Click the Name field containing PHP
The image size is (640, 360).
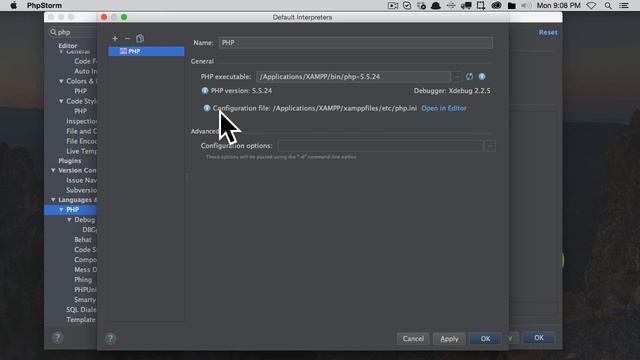[356, 43]
